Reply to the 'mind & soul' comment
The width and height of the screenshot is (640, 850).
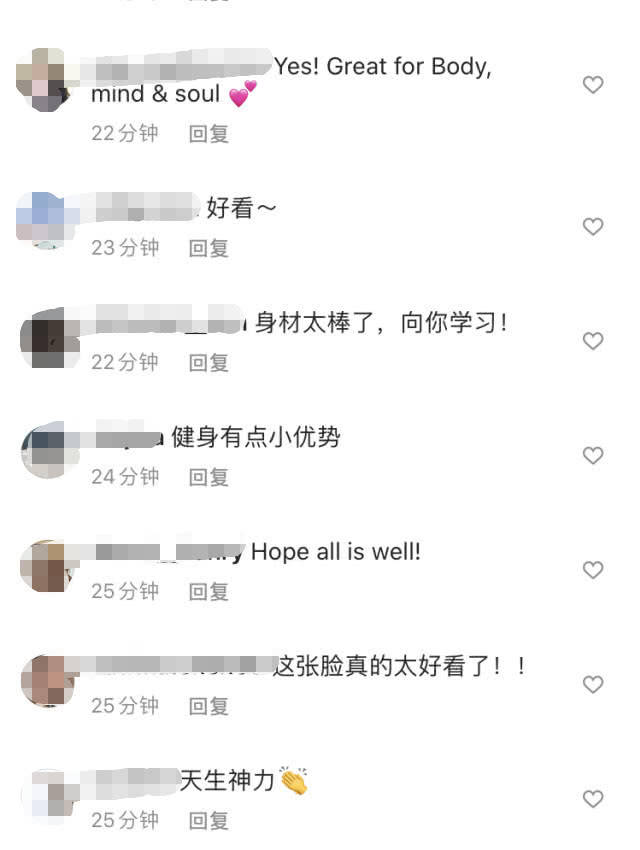pos(209,134)
